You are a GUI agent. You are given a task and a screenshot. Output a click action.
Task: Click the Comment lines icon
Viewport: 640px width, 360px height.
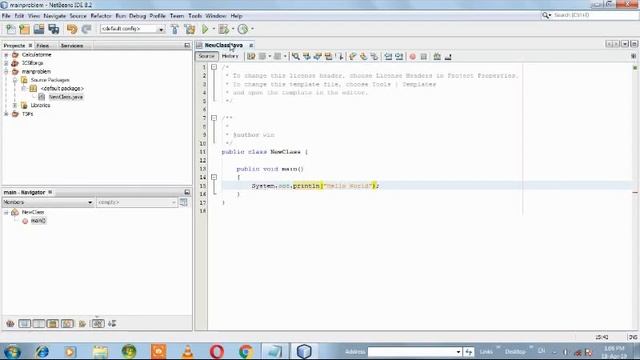click(437, 56)
